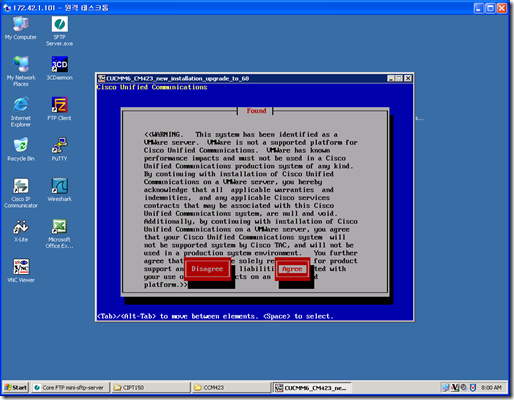Click the remote desktop title bar icon
The width and height of the screenshot is (514, 400).
coord(7,8)
